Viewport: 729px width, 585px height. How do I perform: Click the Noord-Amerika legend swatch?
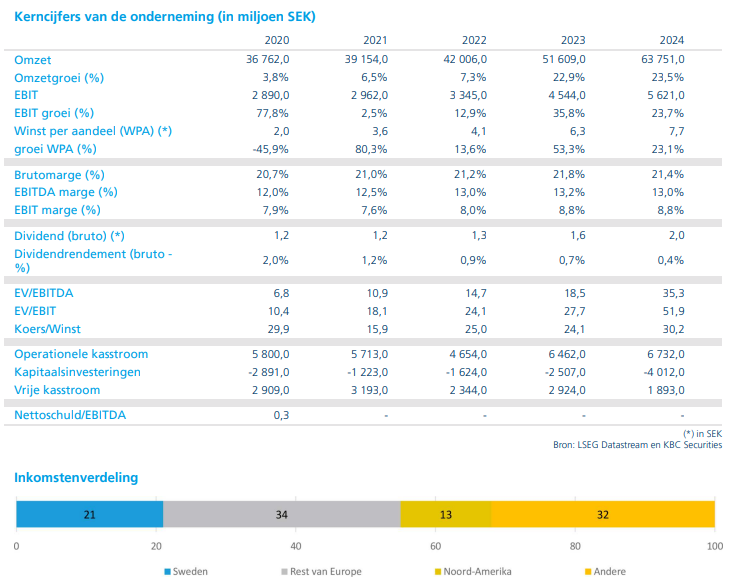coord(435,572)
